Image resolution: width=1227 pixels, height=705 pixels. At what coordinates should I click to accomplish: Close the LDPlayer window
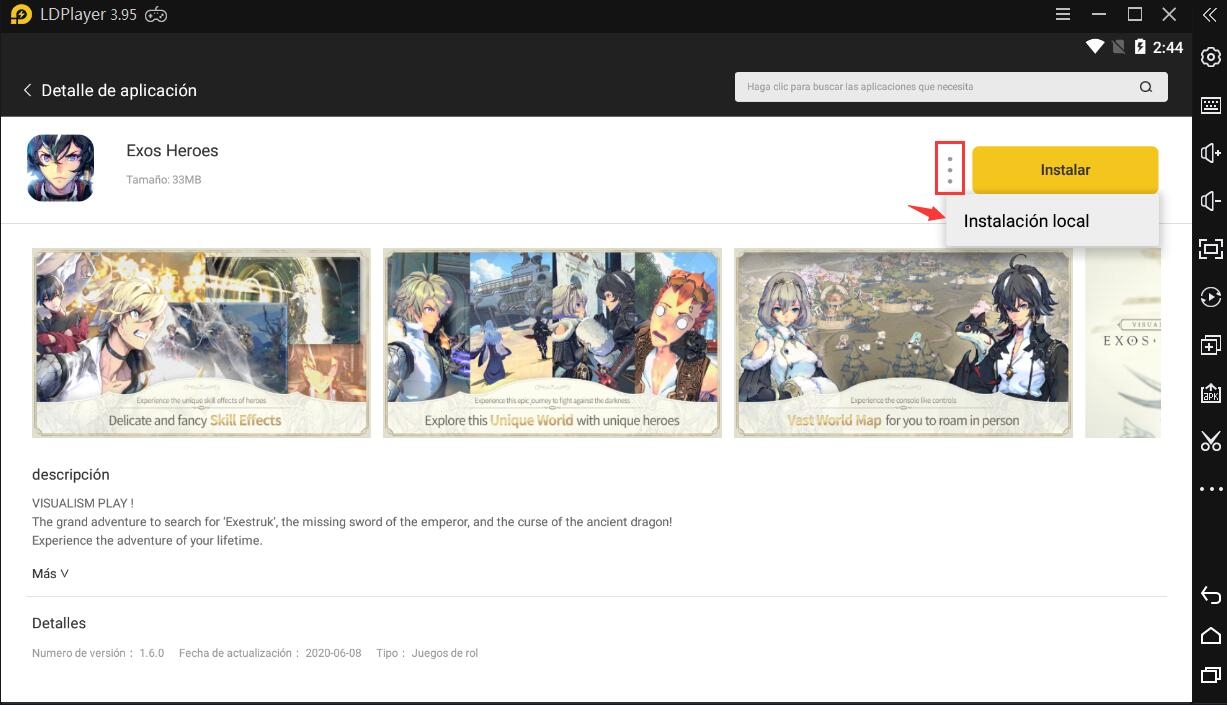tap(1169, 15)
